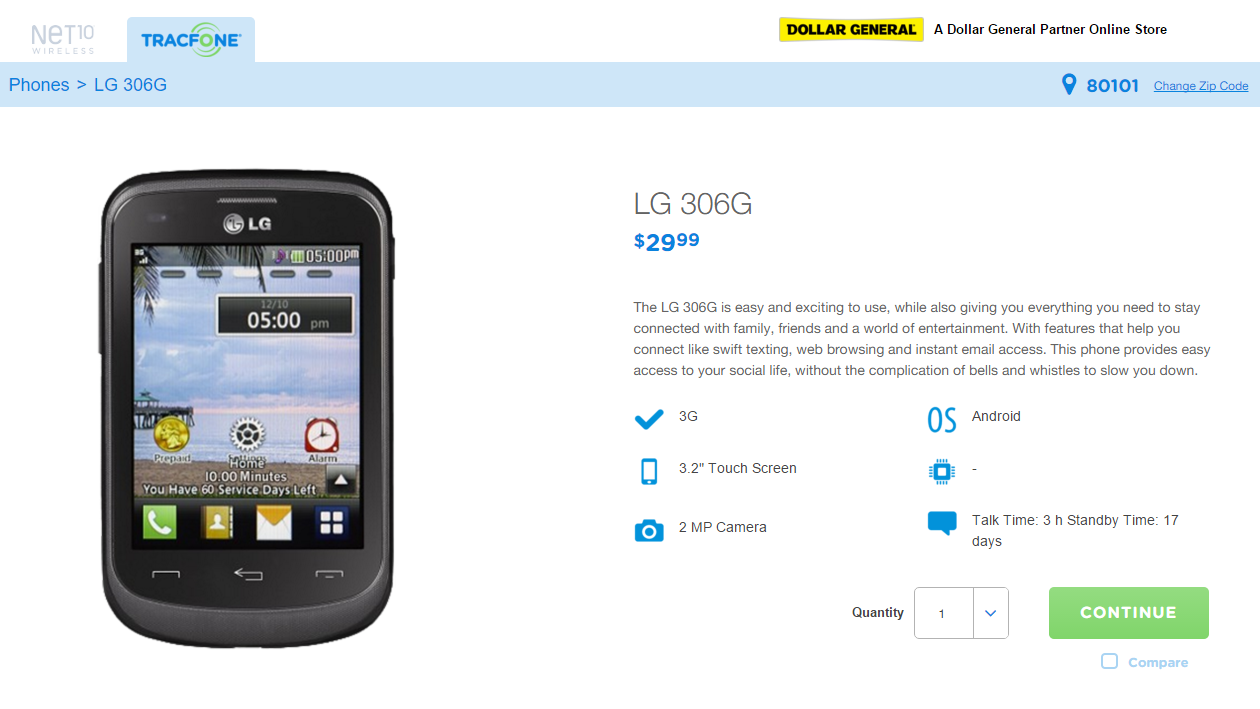Image resolution: width=1260 pixels, height=709 pixels.
Task: Switch to the Net10 Wireless tab
Action: (x=63, y=39)
